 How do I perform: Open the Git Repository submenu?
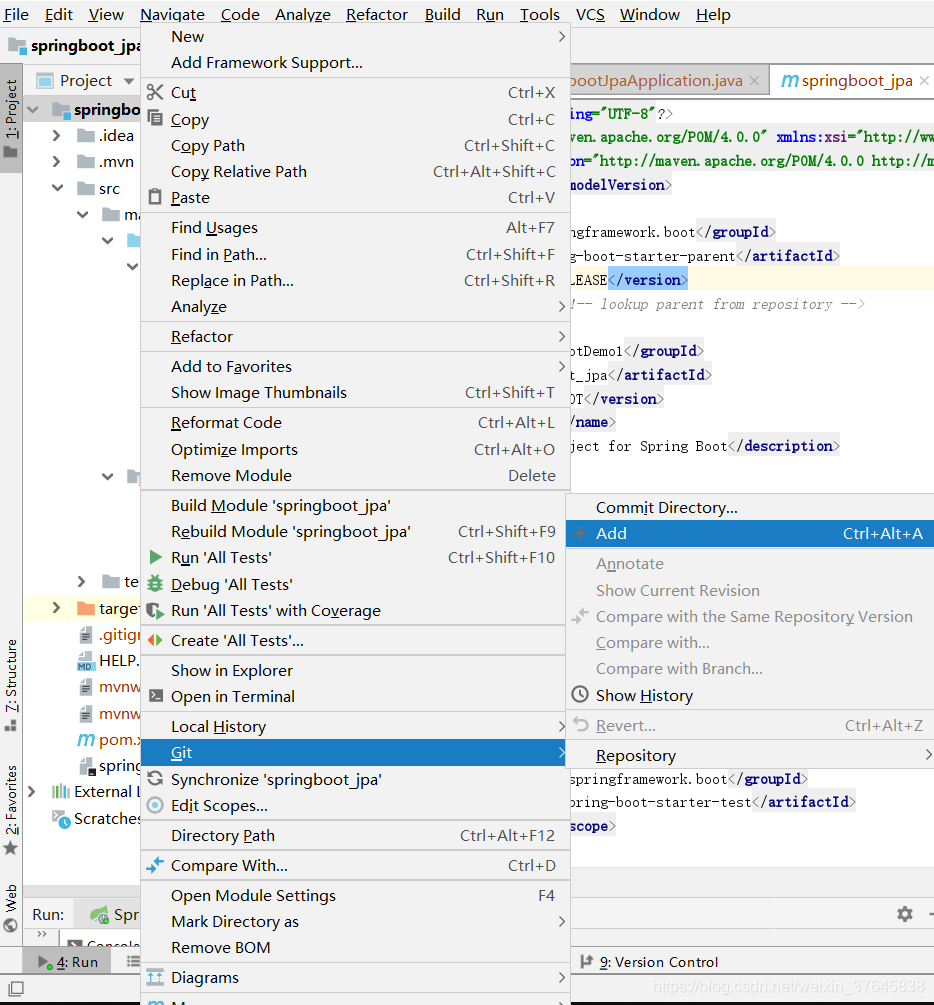(x=750, y=755)
